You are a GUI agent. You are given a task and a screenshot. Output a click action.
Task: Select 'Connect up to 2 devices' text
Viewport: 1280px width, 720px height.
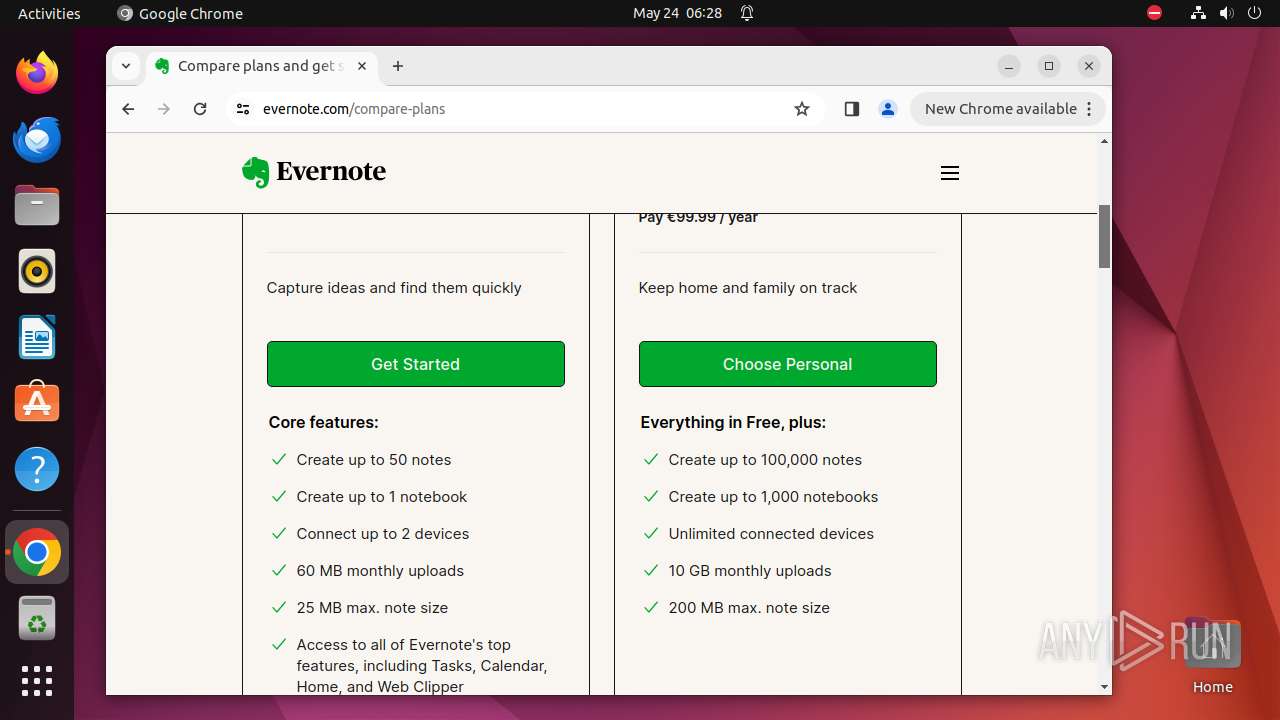click(383, 534)
